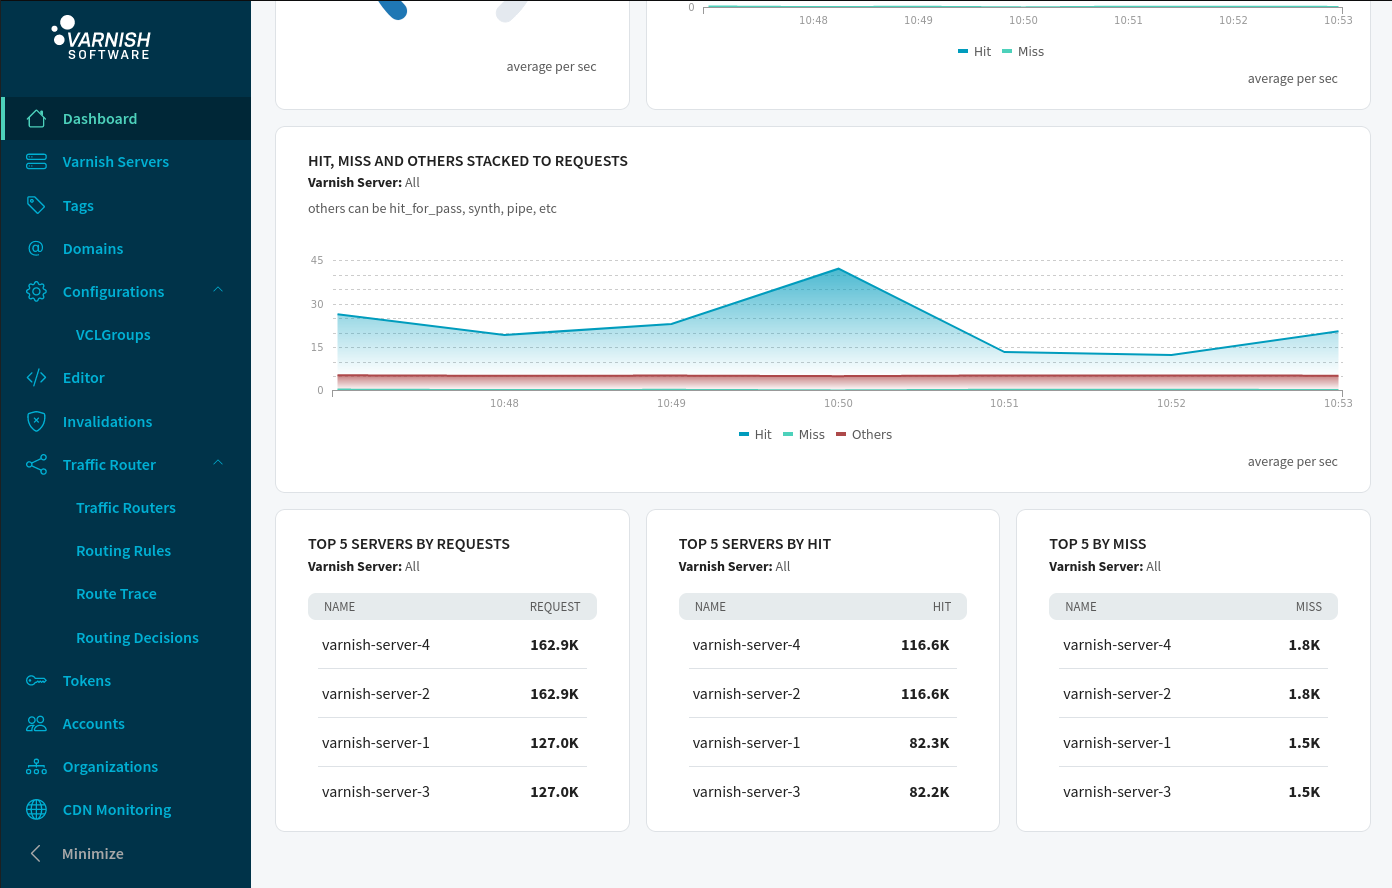The width and height of the screenshot is (1392, 888).
Task: Click the Top 5 Servers By Requests title
Action: coord(409,544)
